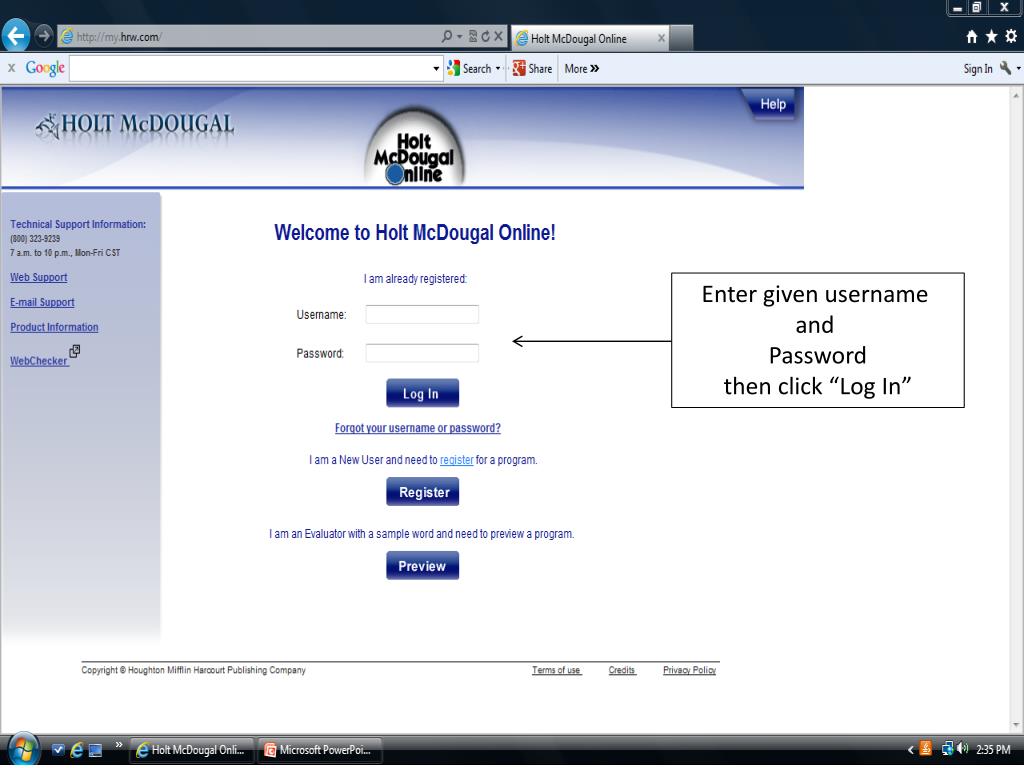Expand quick launch overflow chevron
This screenshot has height=768, width=1024.
pyautogui.click(x=119, y=745)
